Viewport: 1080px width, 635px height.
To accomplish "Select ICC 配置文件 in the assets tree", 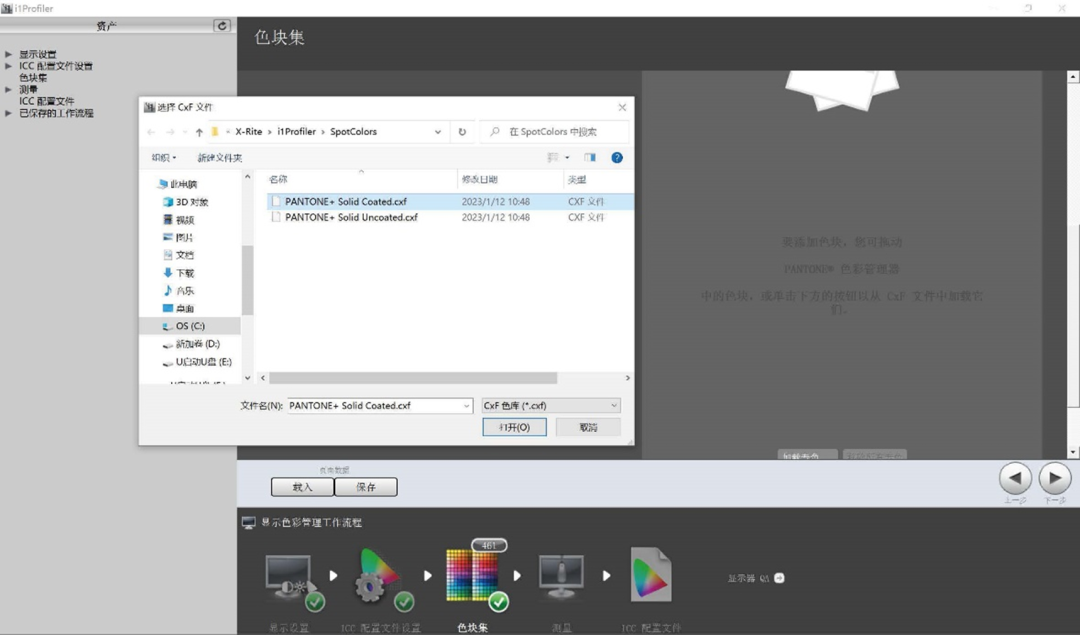I will pos(46,101).
